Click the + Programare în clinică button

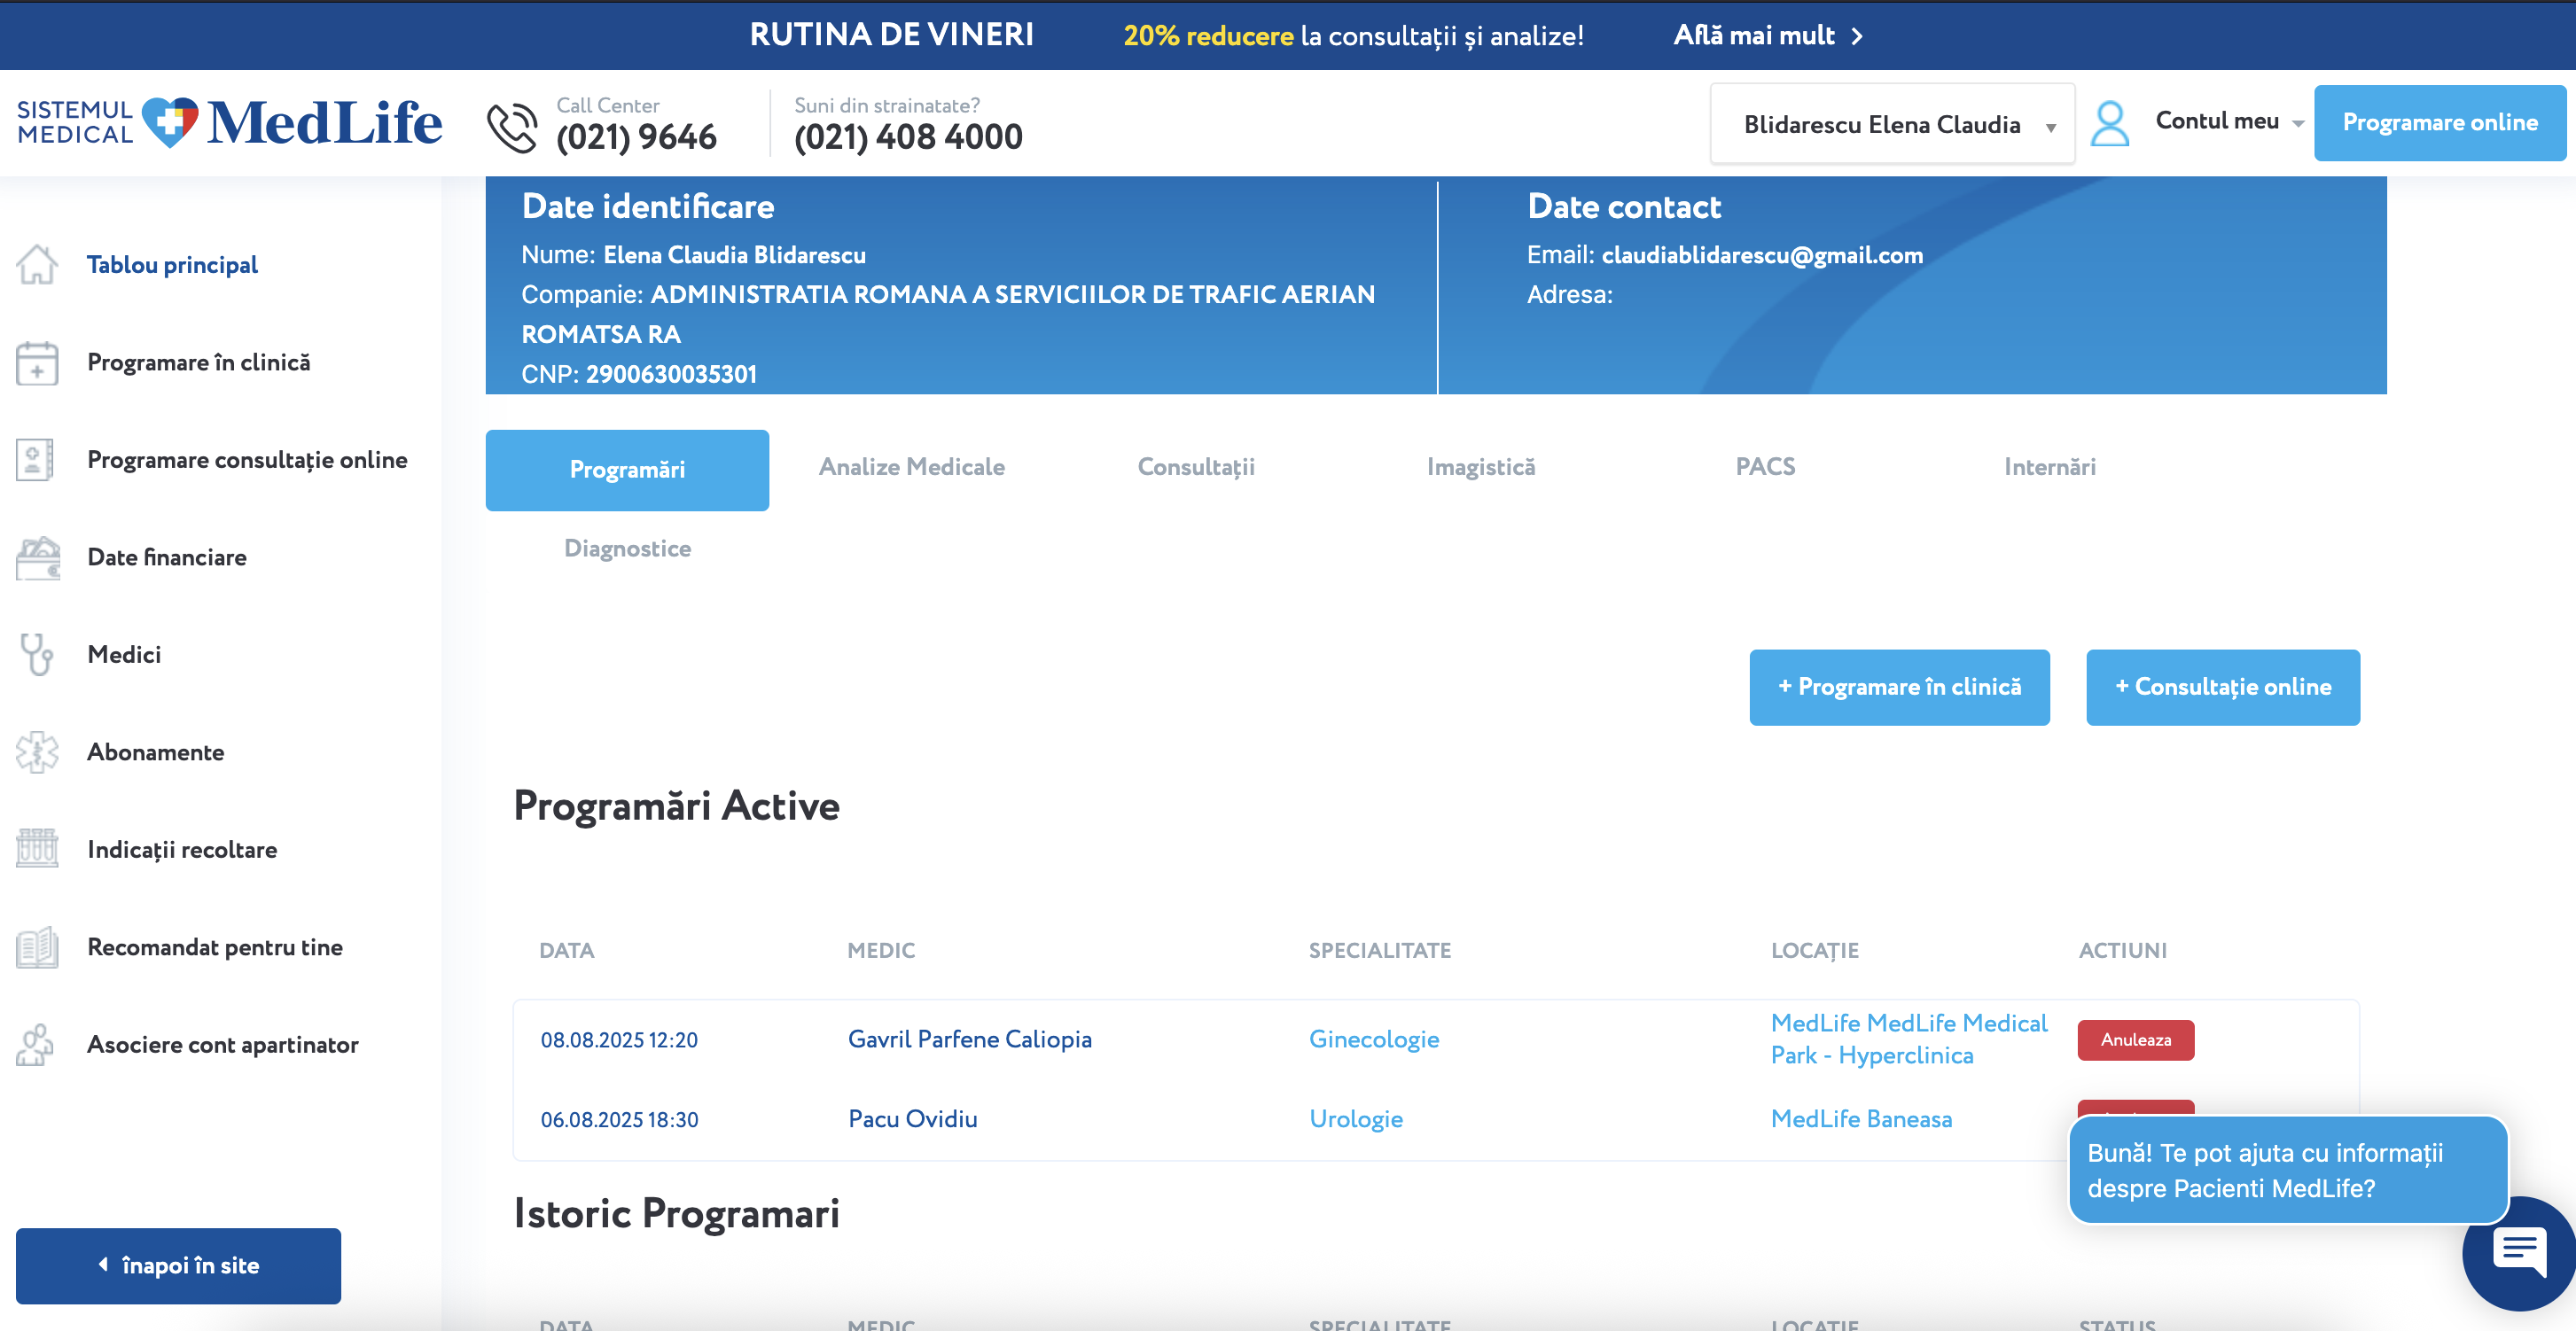tap(1899, 687)
